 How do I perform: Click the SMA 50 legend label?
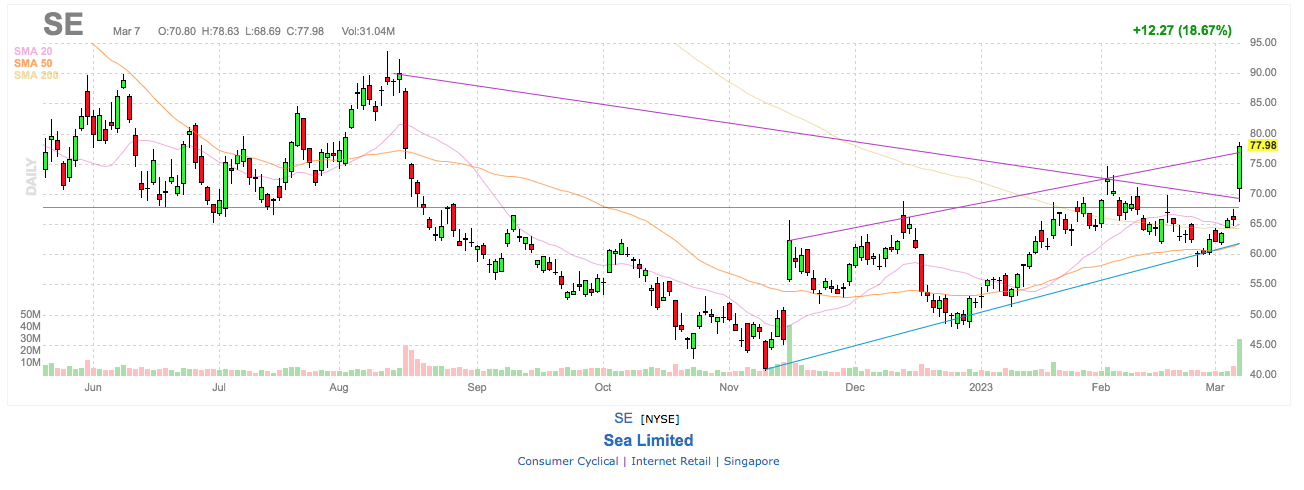(x=33, y=63)
